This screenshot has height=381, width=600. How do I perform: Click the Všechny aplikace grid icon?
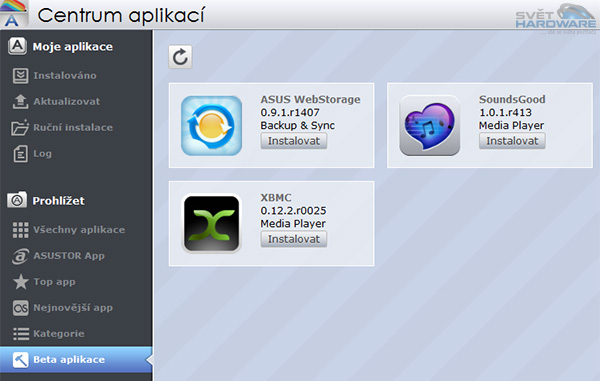point(20,230)
